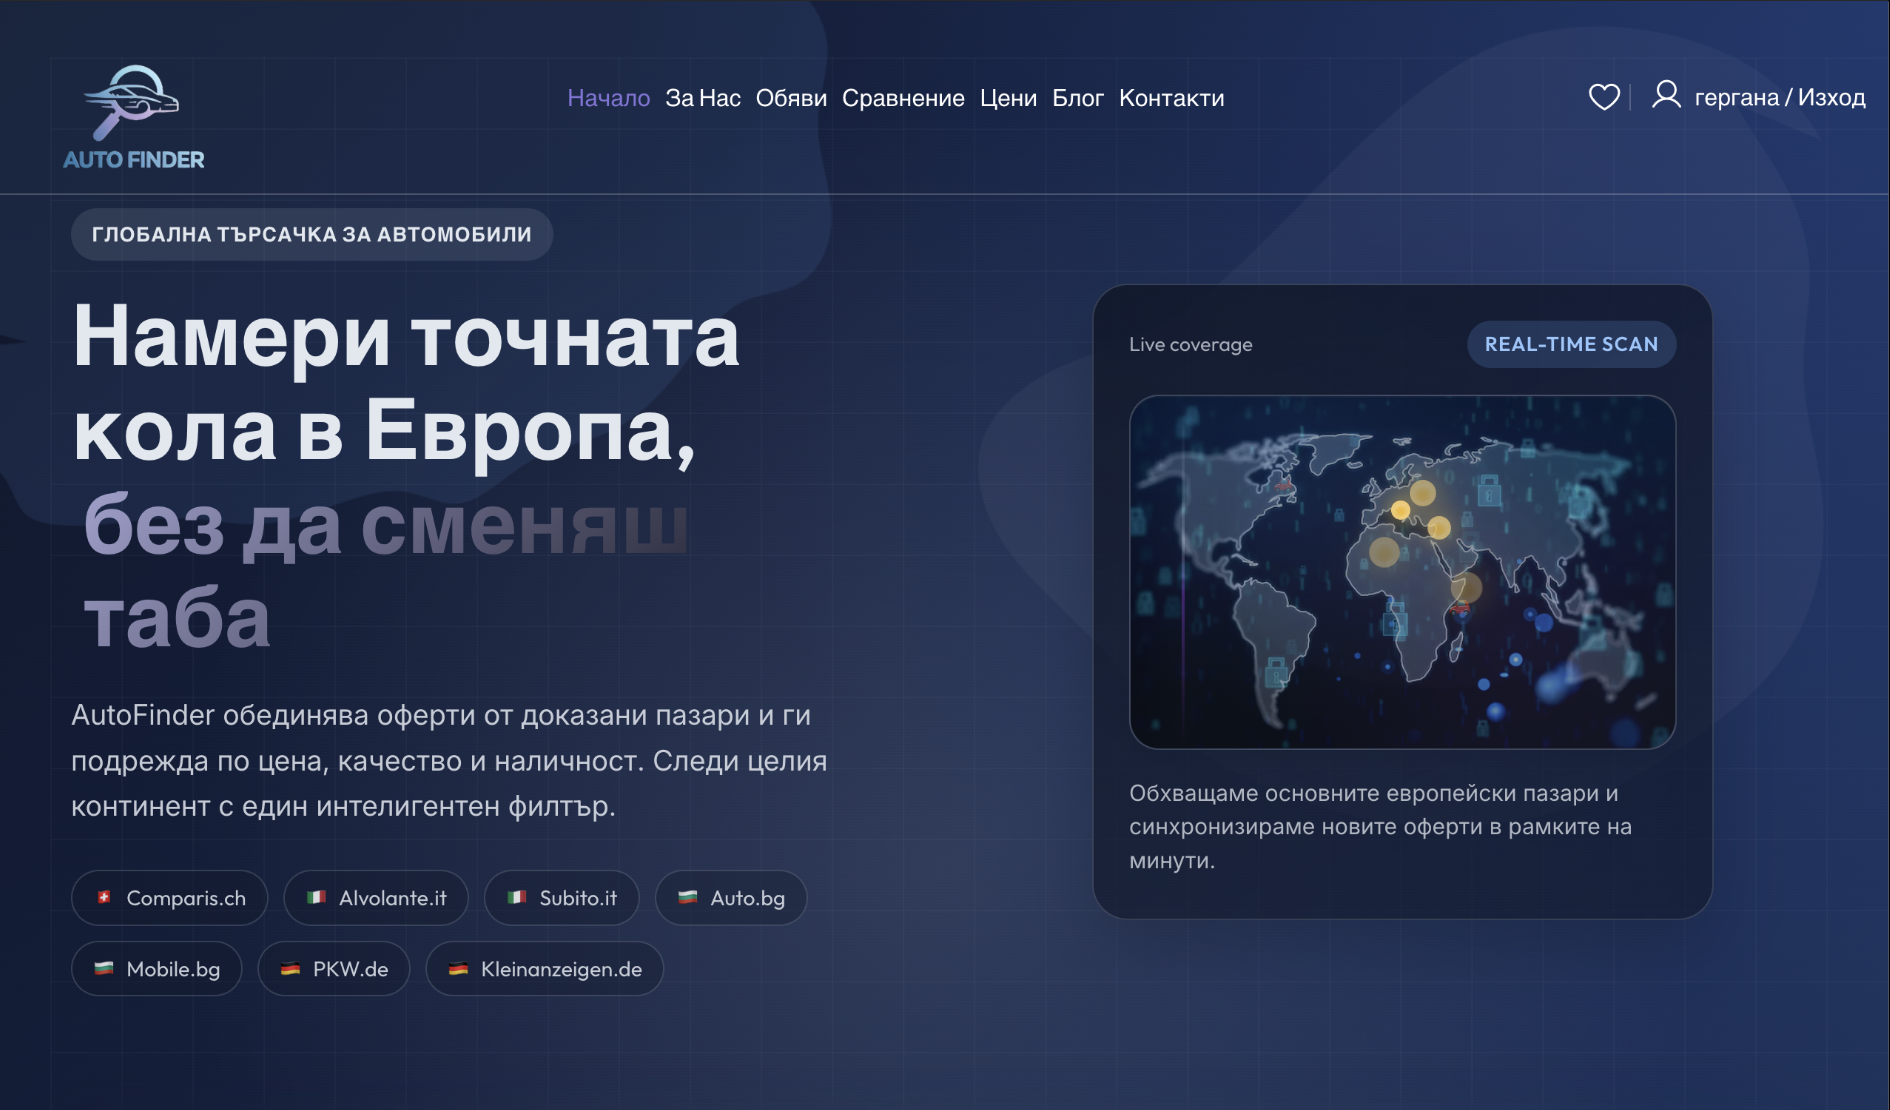Select the Mobile.bg marketplace chip
This screenshot has height=1110, width=1890.
click(x=157, y=969)
